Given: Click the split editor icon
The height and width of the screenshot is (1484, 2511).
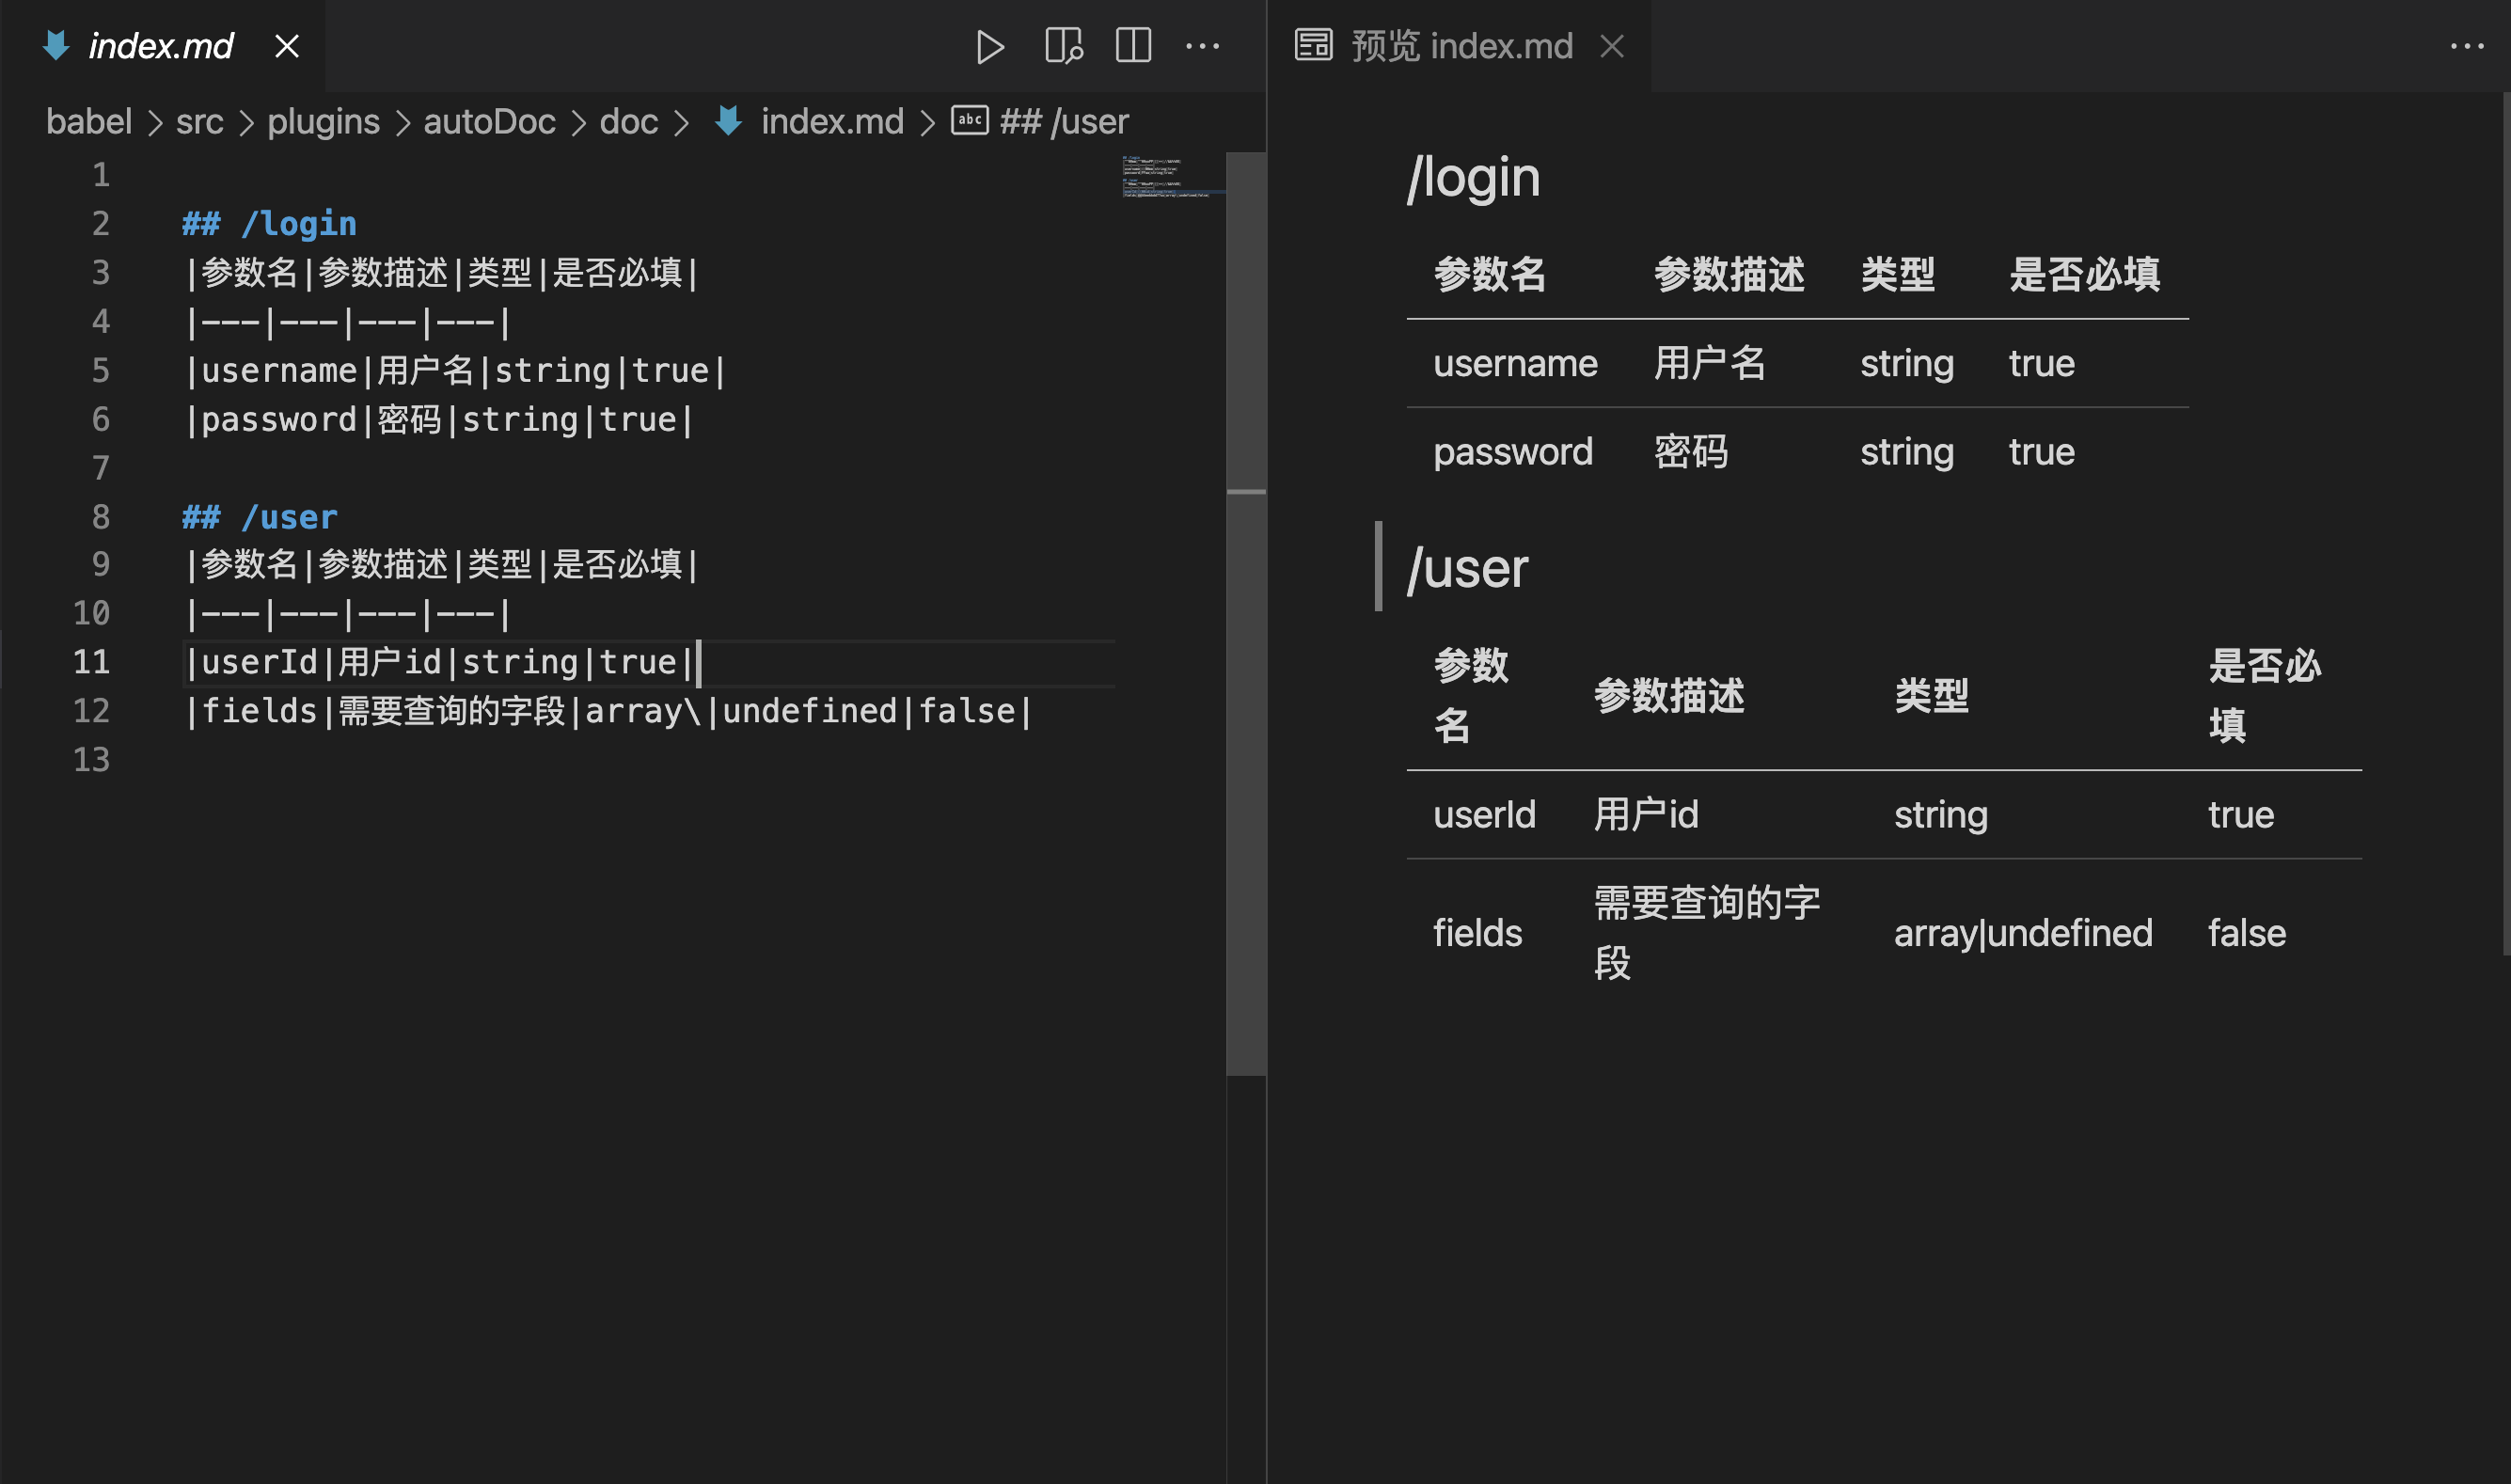Looking at the screenshot, I should (x=1133, y=46).
